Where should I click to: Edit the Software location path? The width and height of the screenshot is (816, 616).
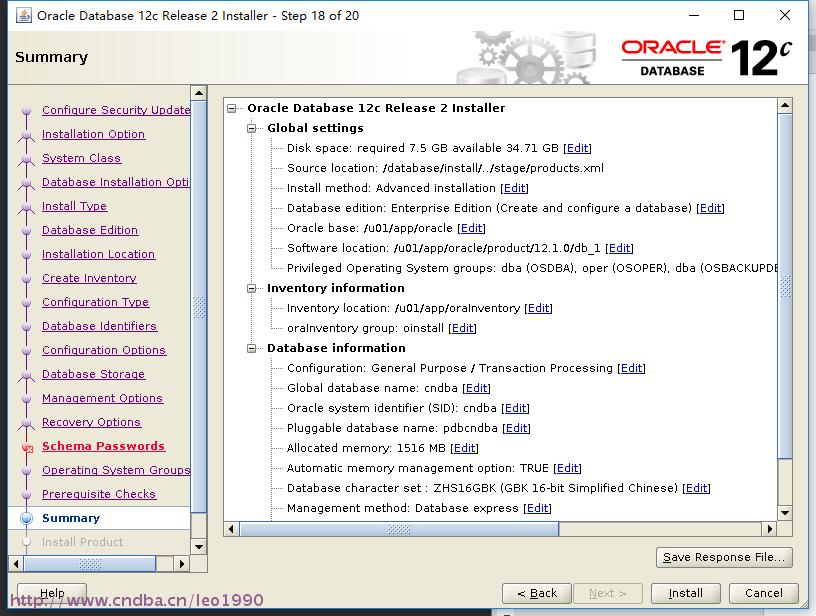[x=619, y=248]
